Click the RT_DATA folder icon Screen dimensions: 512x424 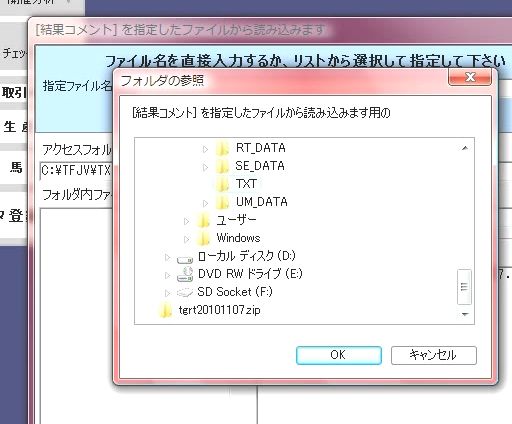click(223, 148)
